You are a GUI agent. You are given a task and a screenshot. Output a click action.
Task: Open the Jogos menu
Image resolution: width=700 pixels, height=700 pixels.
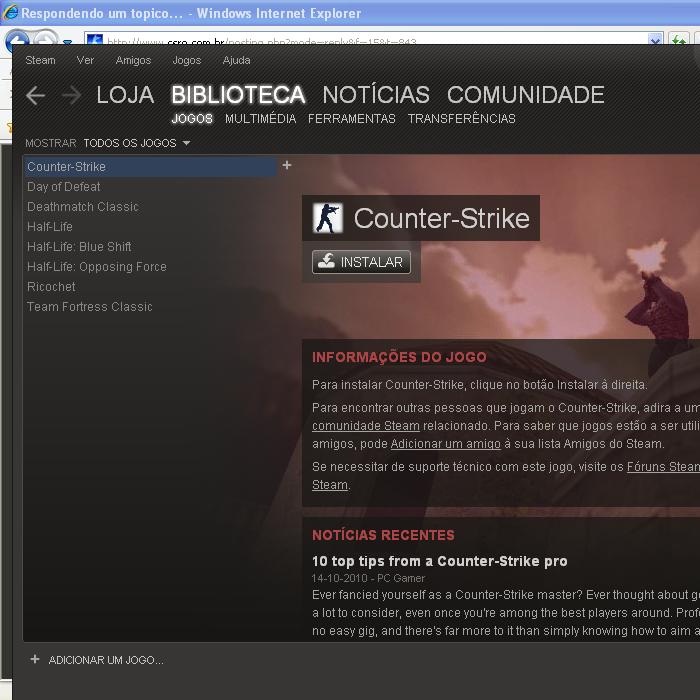tap(187, 60)
